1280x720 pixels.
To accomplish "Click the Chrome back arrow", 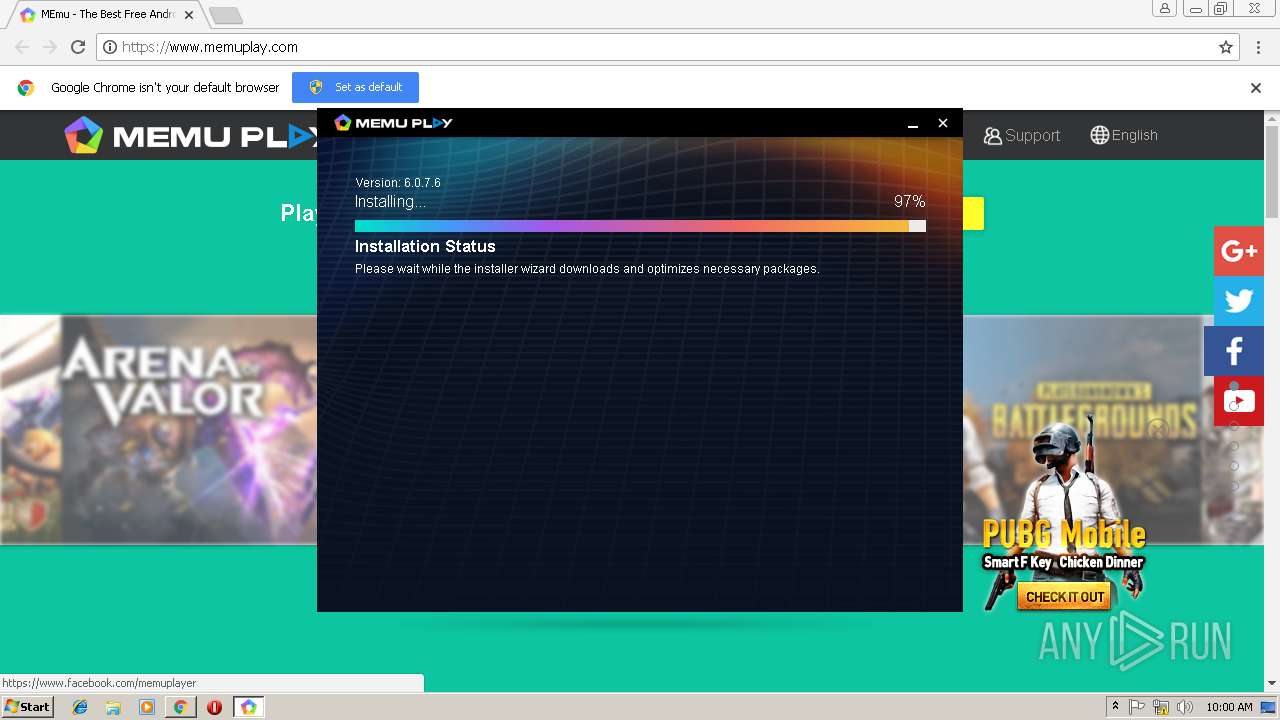I will [x=22, y=47].
